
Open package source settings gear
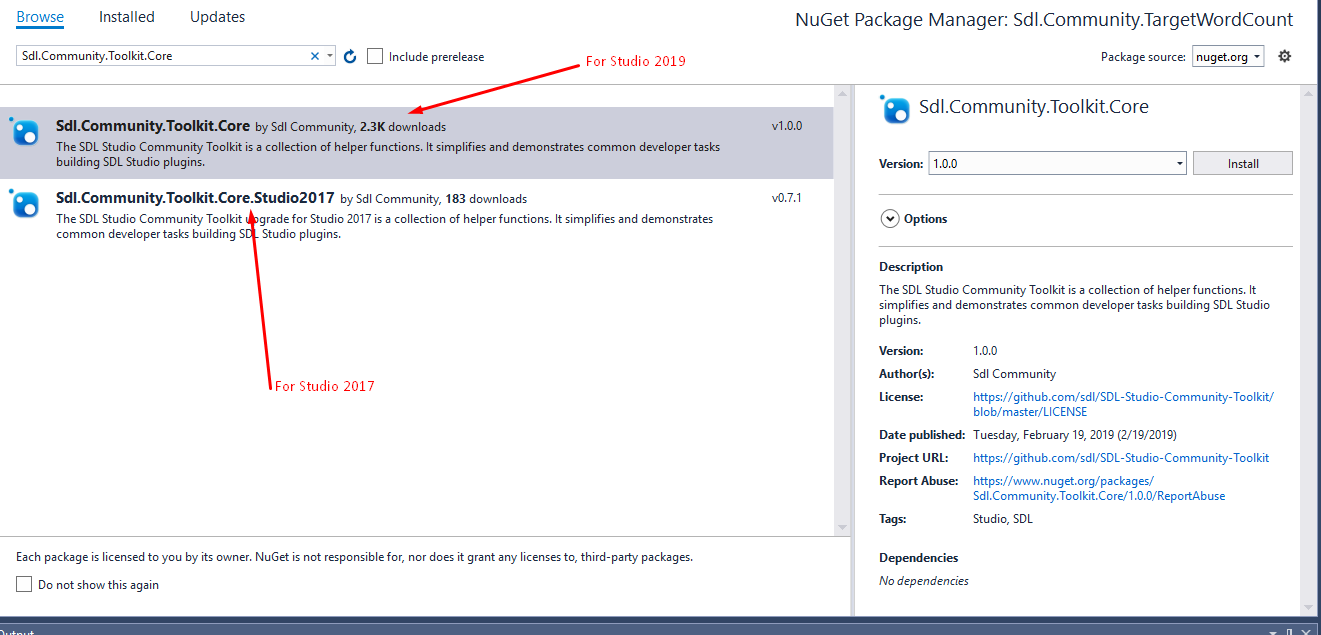pos(1285,57)
